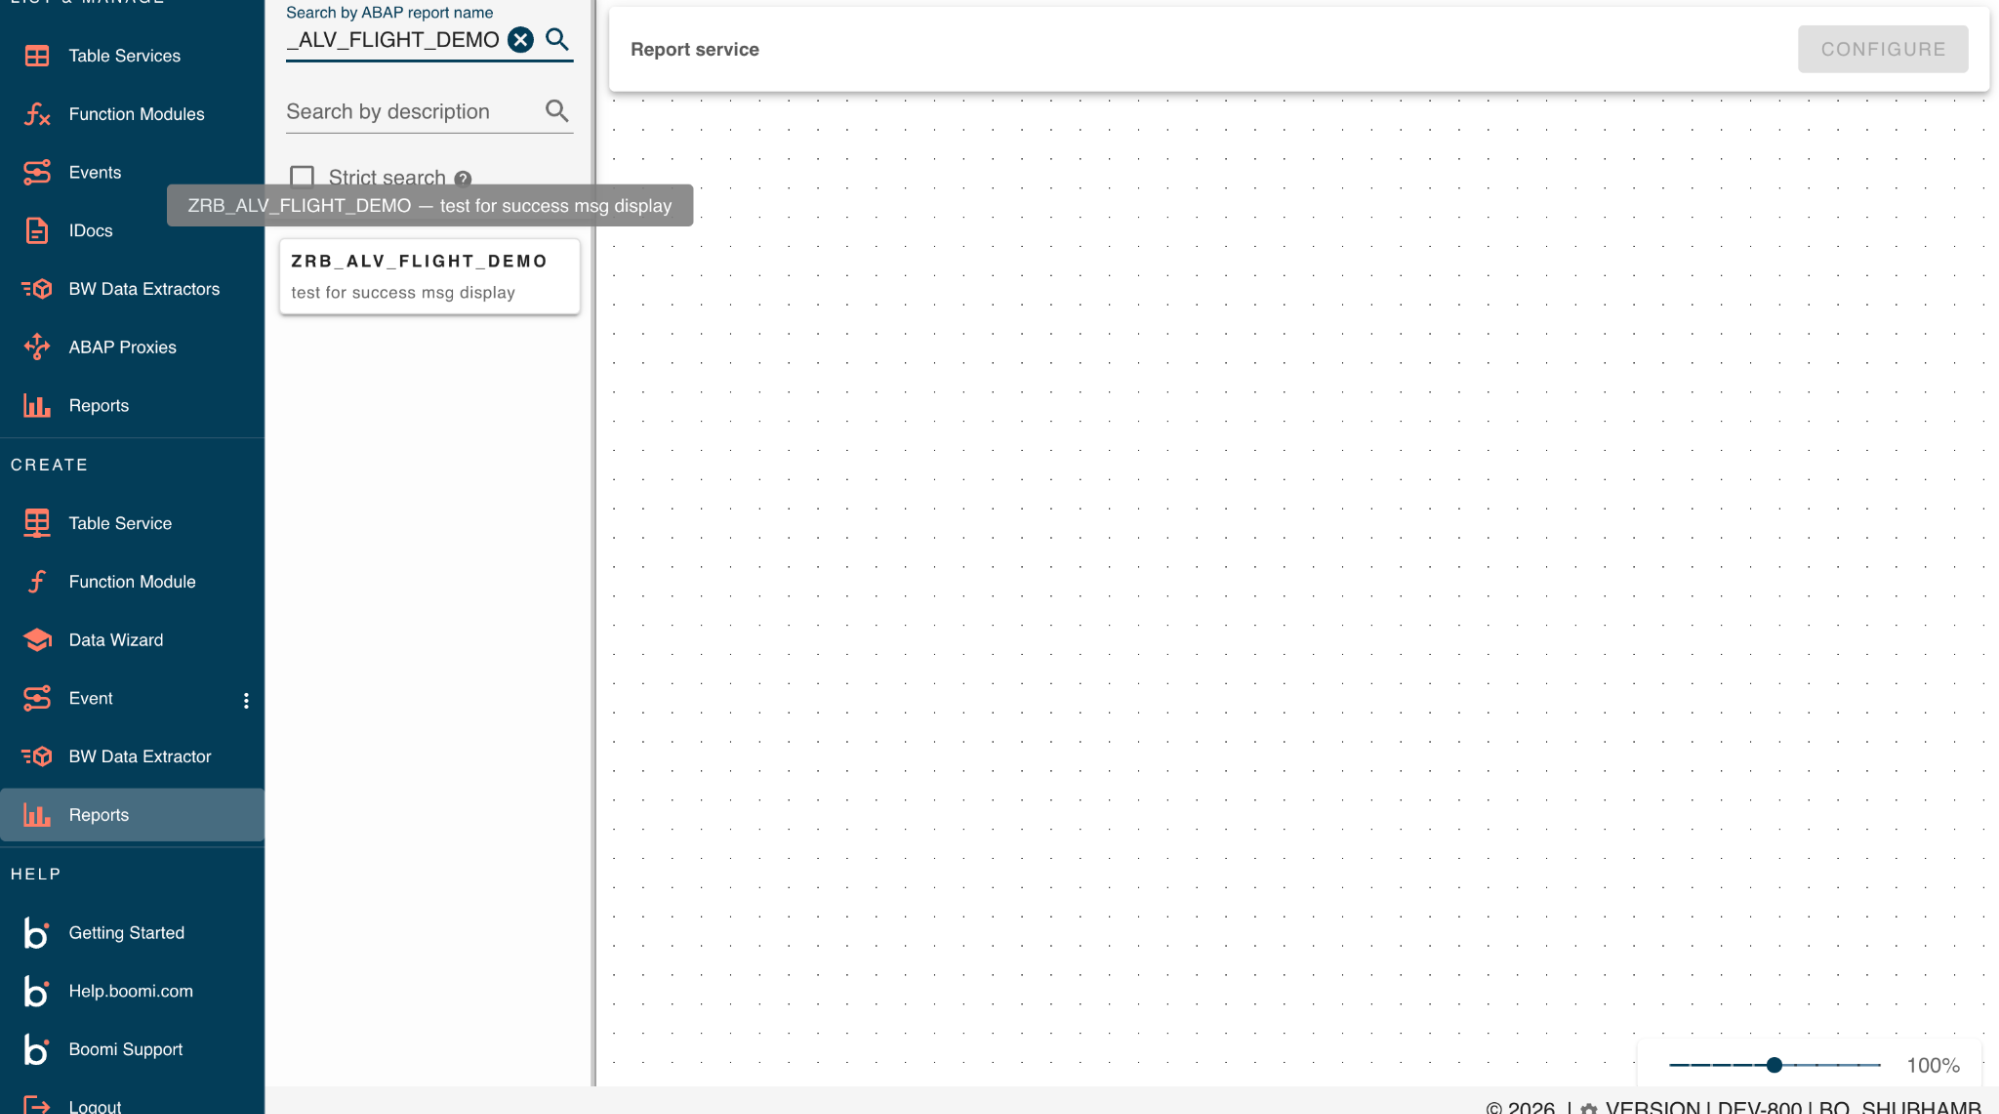
Task: Enable the Strict search checkbox
Action: (x=302, y=177)
